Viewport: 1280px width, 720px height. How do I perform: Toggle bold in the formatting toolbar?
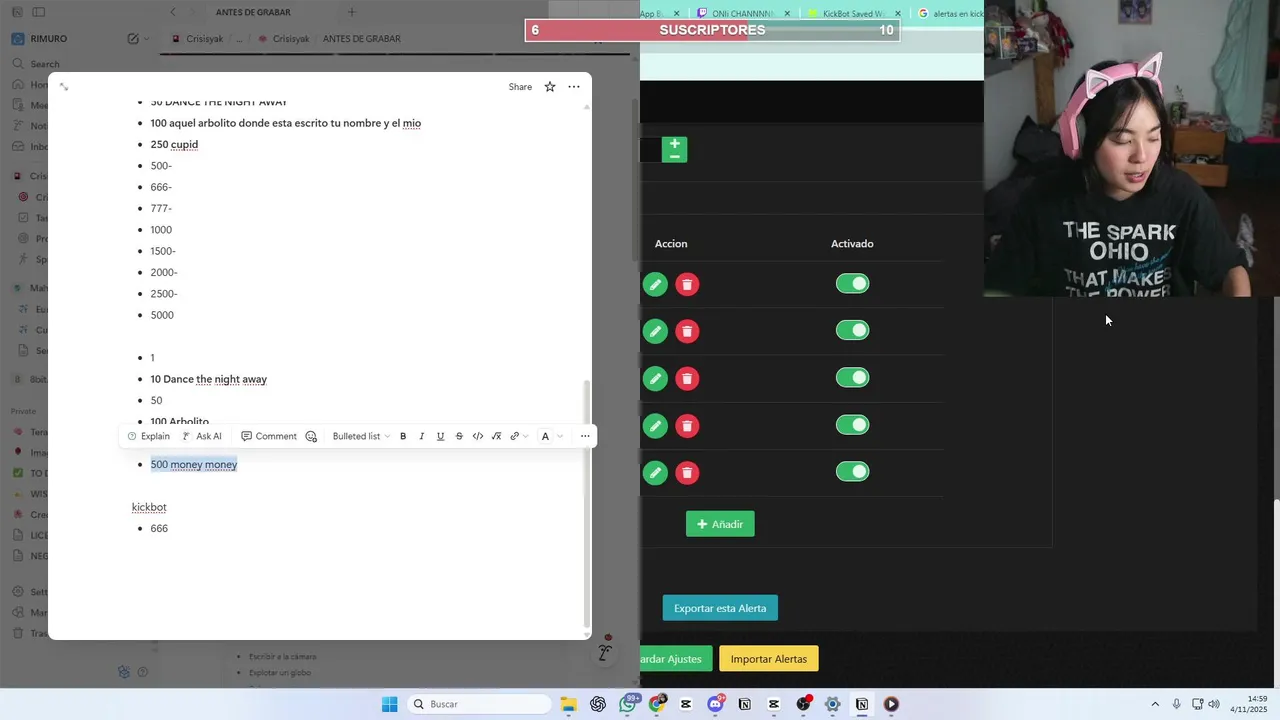pos(403,436)
